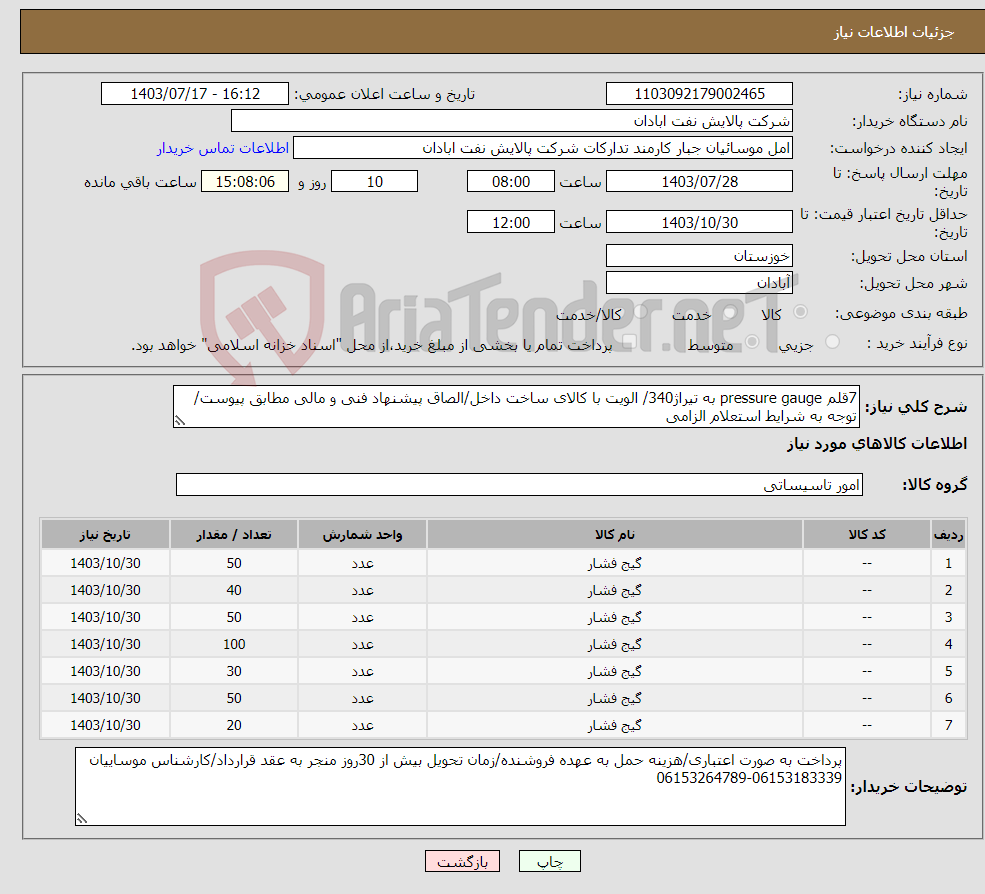Click the unit عدد in row 3
The height and width of the screenshot is (894, 985).
coord(362,618)
